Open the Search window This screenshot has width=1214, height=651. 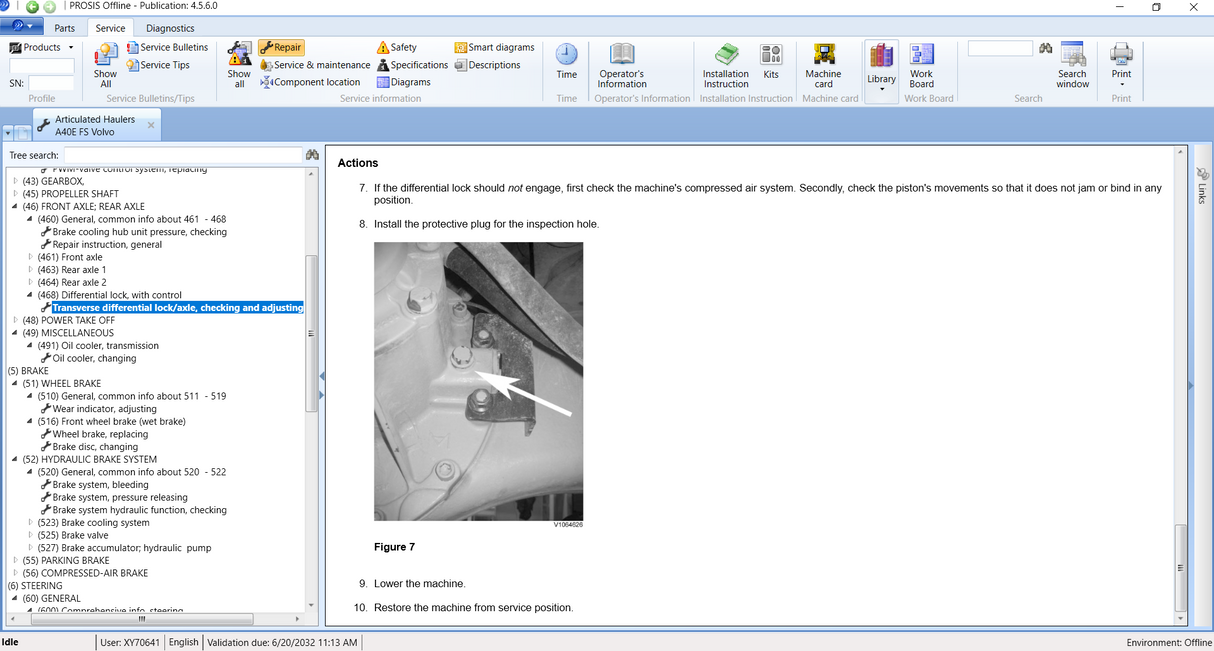(x=1073, y=65)
